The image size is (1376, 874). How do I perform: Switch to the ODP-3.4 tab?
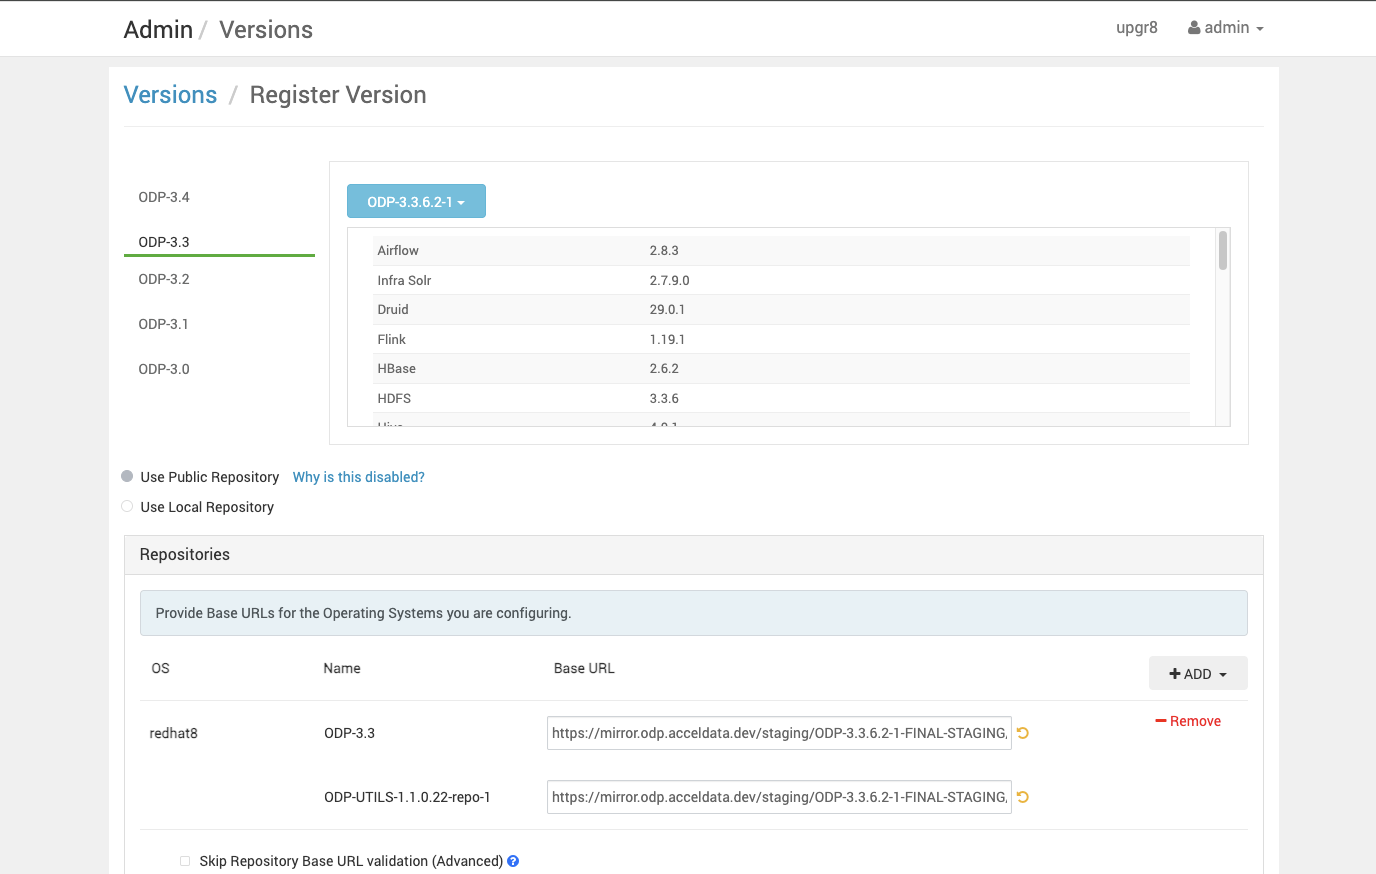point(164,197)
